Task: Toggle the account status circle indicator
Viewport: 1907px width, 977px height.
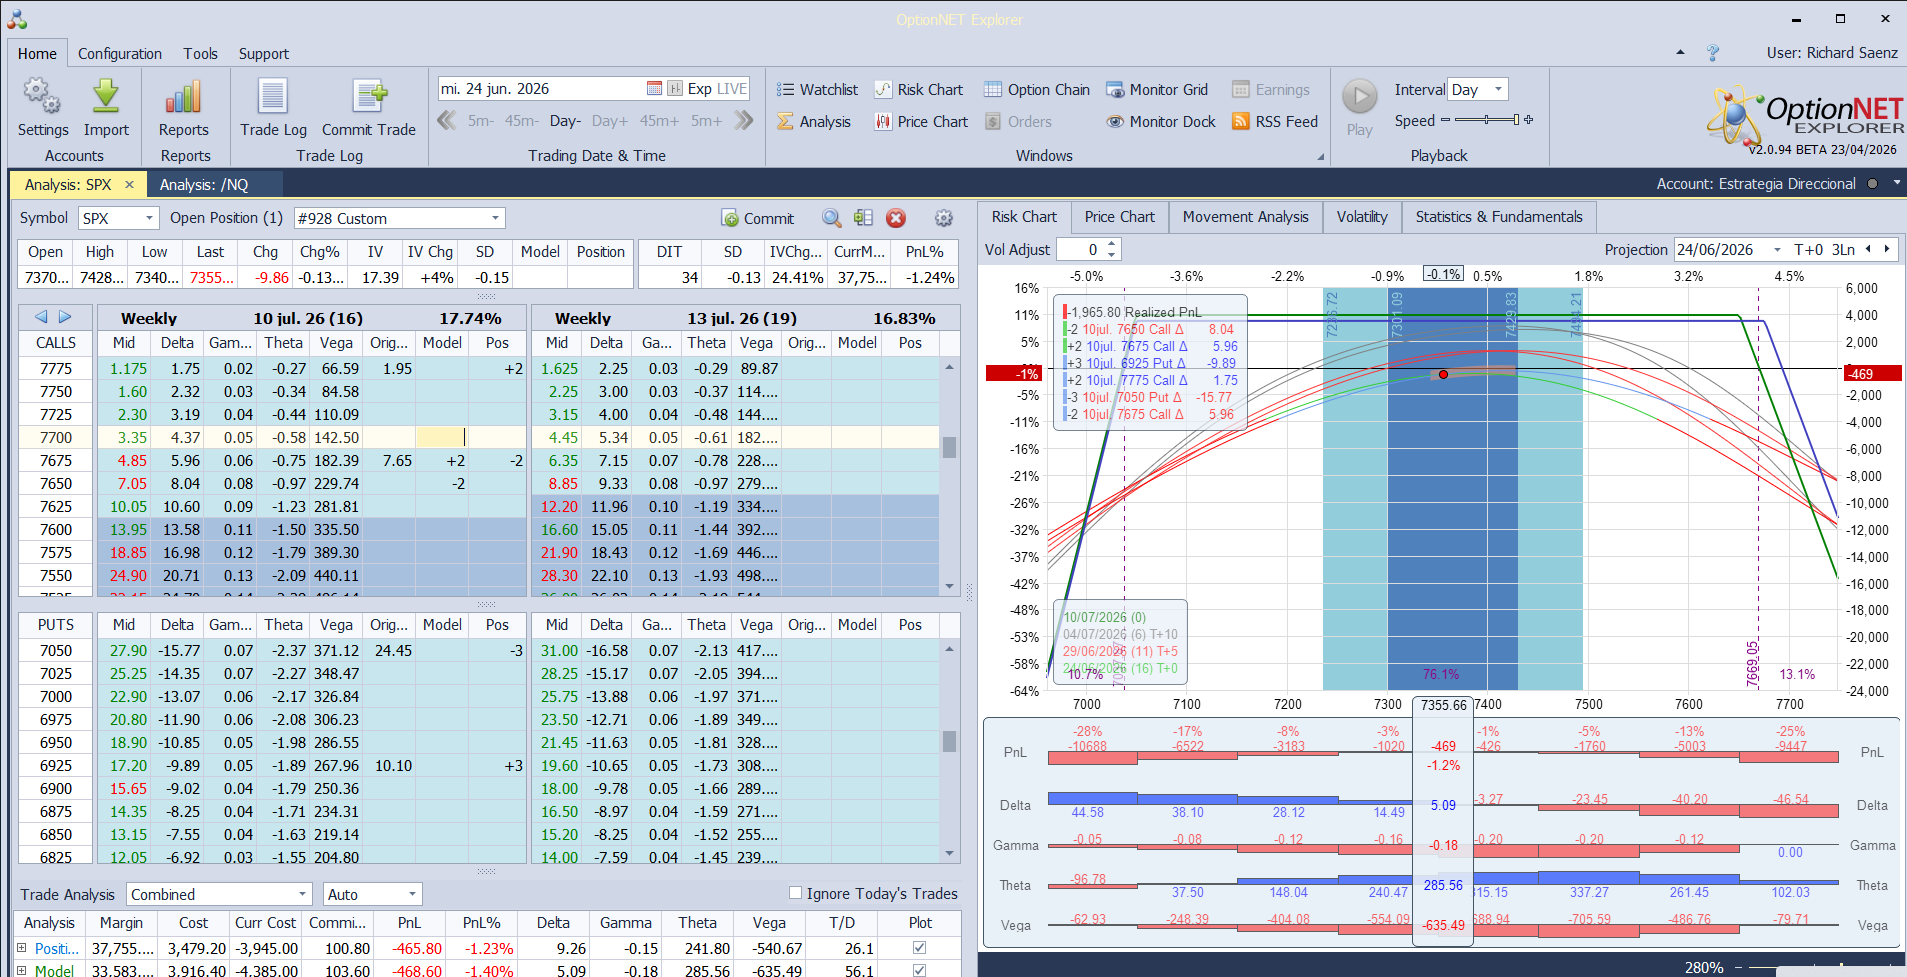Action: tap(1872, 184)
